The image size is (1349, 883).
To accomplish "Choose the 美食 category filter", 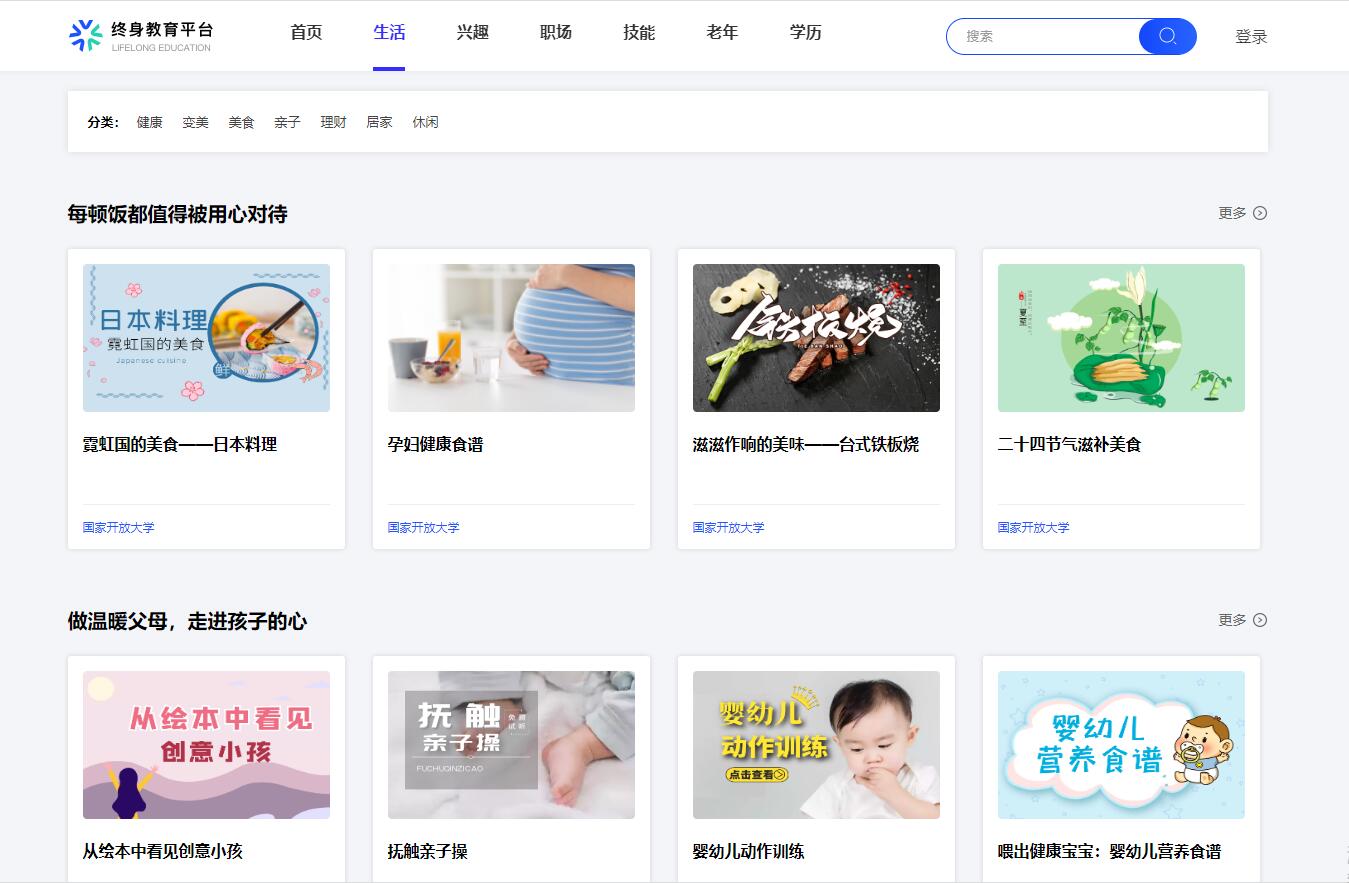I will [x=241, y=122].
